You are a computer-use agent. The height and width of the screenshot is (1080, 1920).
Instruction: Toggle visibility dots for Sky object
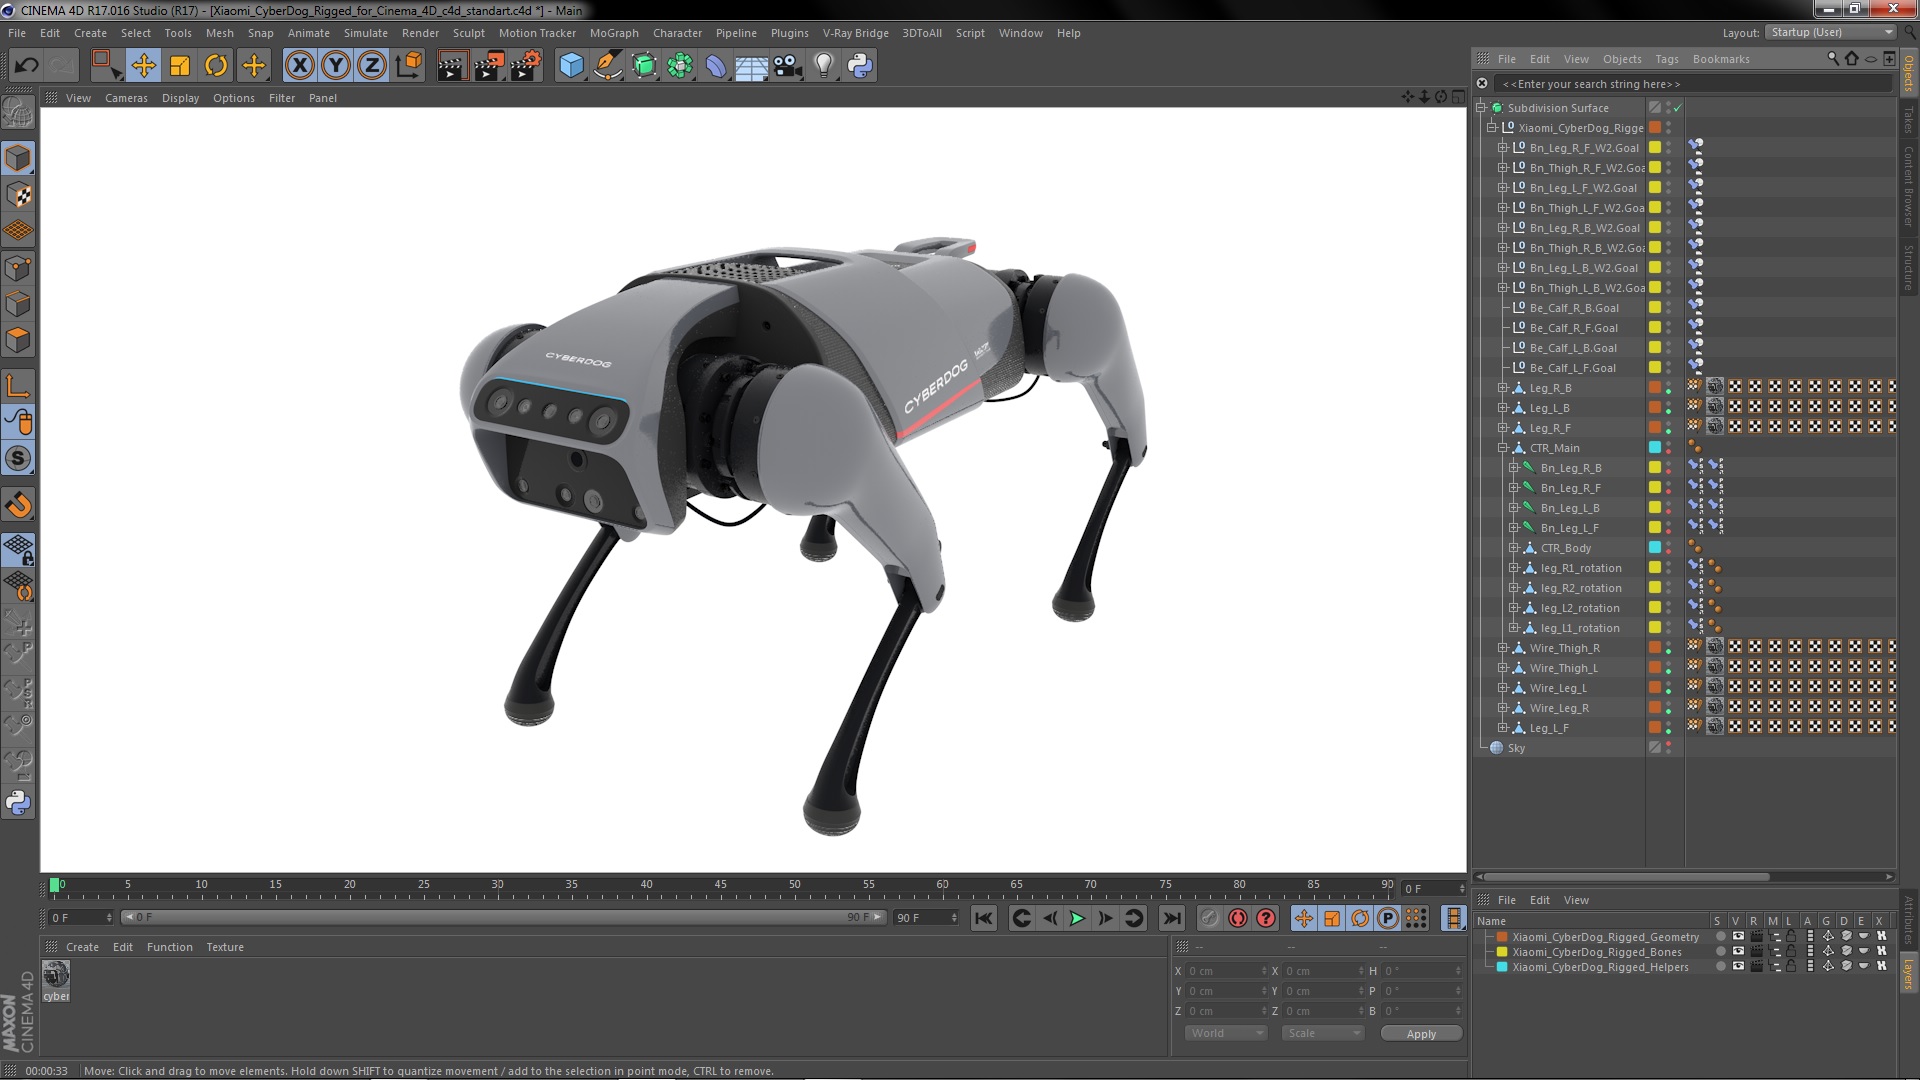coord(1668,748)
